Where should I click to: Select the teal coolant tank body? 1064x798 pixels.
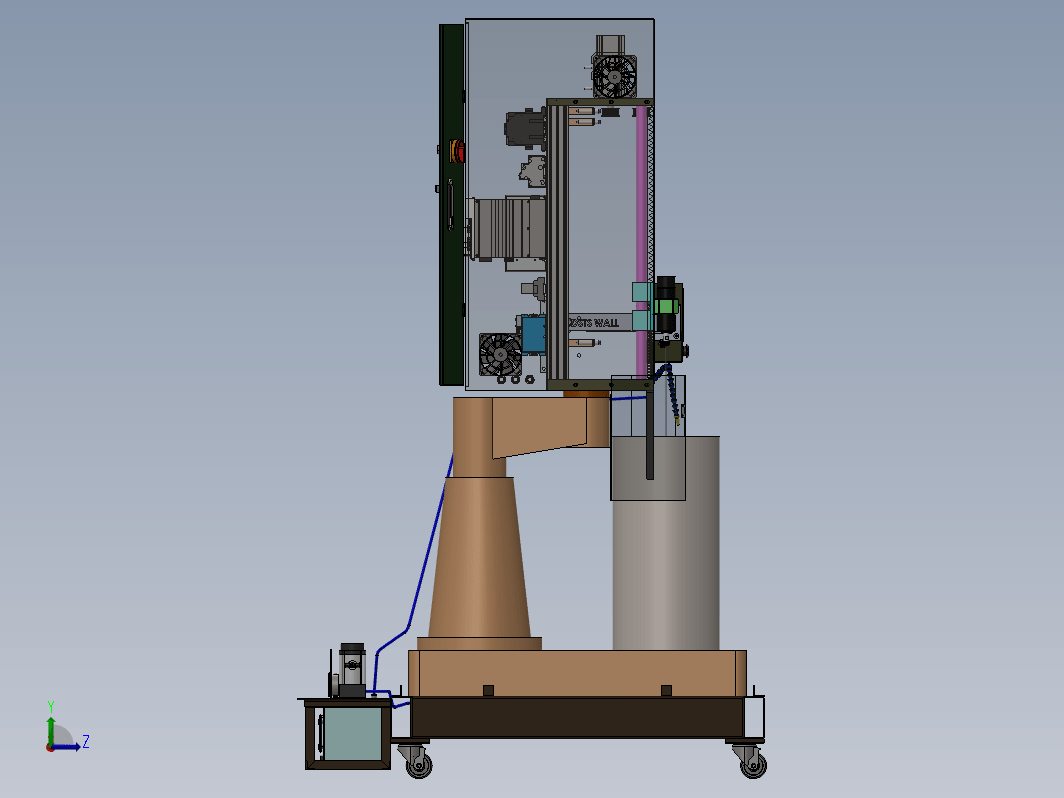pos(352,734)
